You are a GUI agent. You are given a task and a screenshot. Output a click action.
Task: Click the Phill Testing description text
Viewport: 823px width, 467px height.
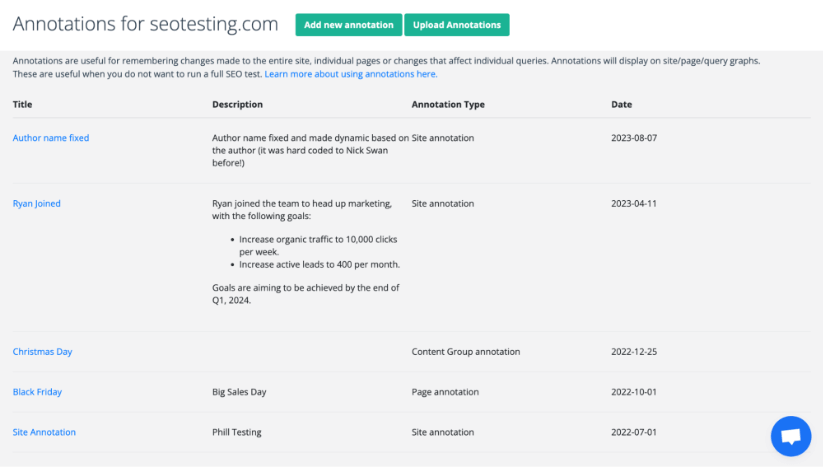coord(237,432)
